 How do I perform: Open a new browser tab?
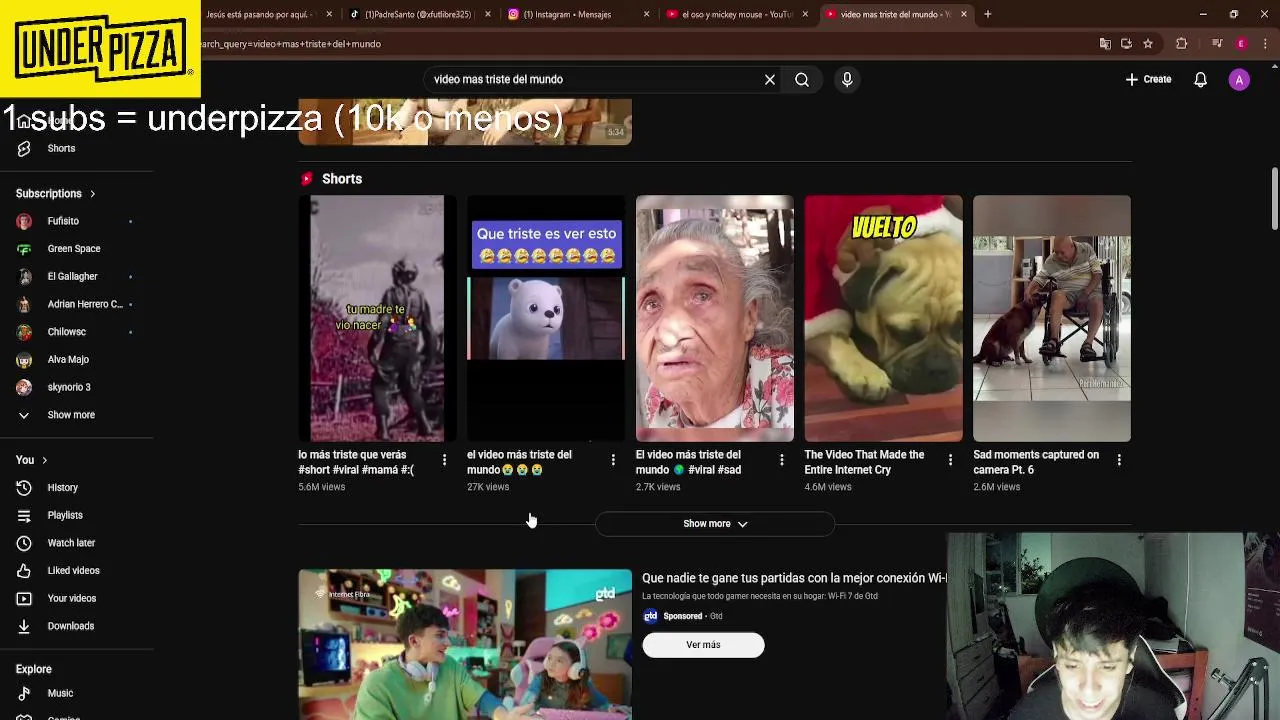click(x=987, y=14)
